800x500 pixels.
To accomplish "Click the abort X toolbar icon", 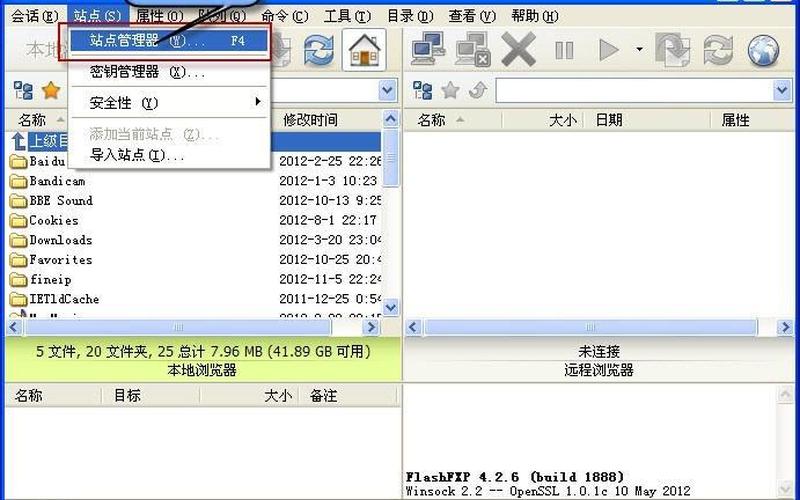I will pyautogui.click(x=518, y=49).
